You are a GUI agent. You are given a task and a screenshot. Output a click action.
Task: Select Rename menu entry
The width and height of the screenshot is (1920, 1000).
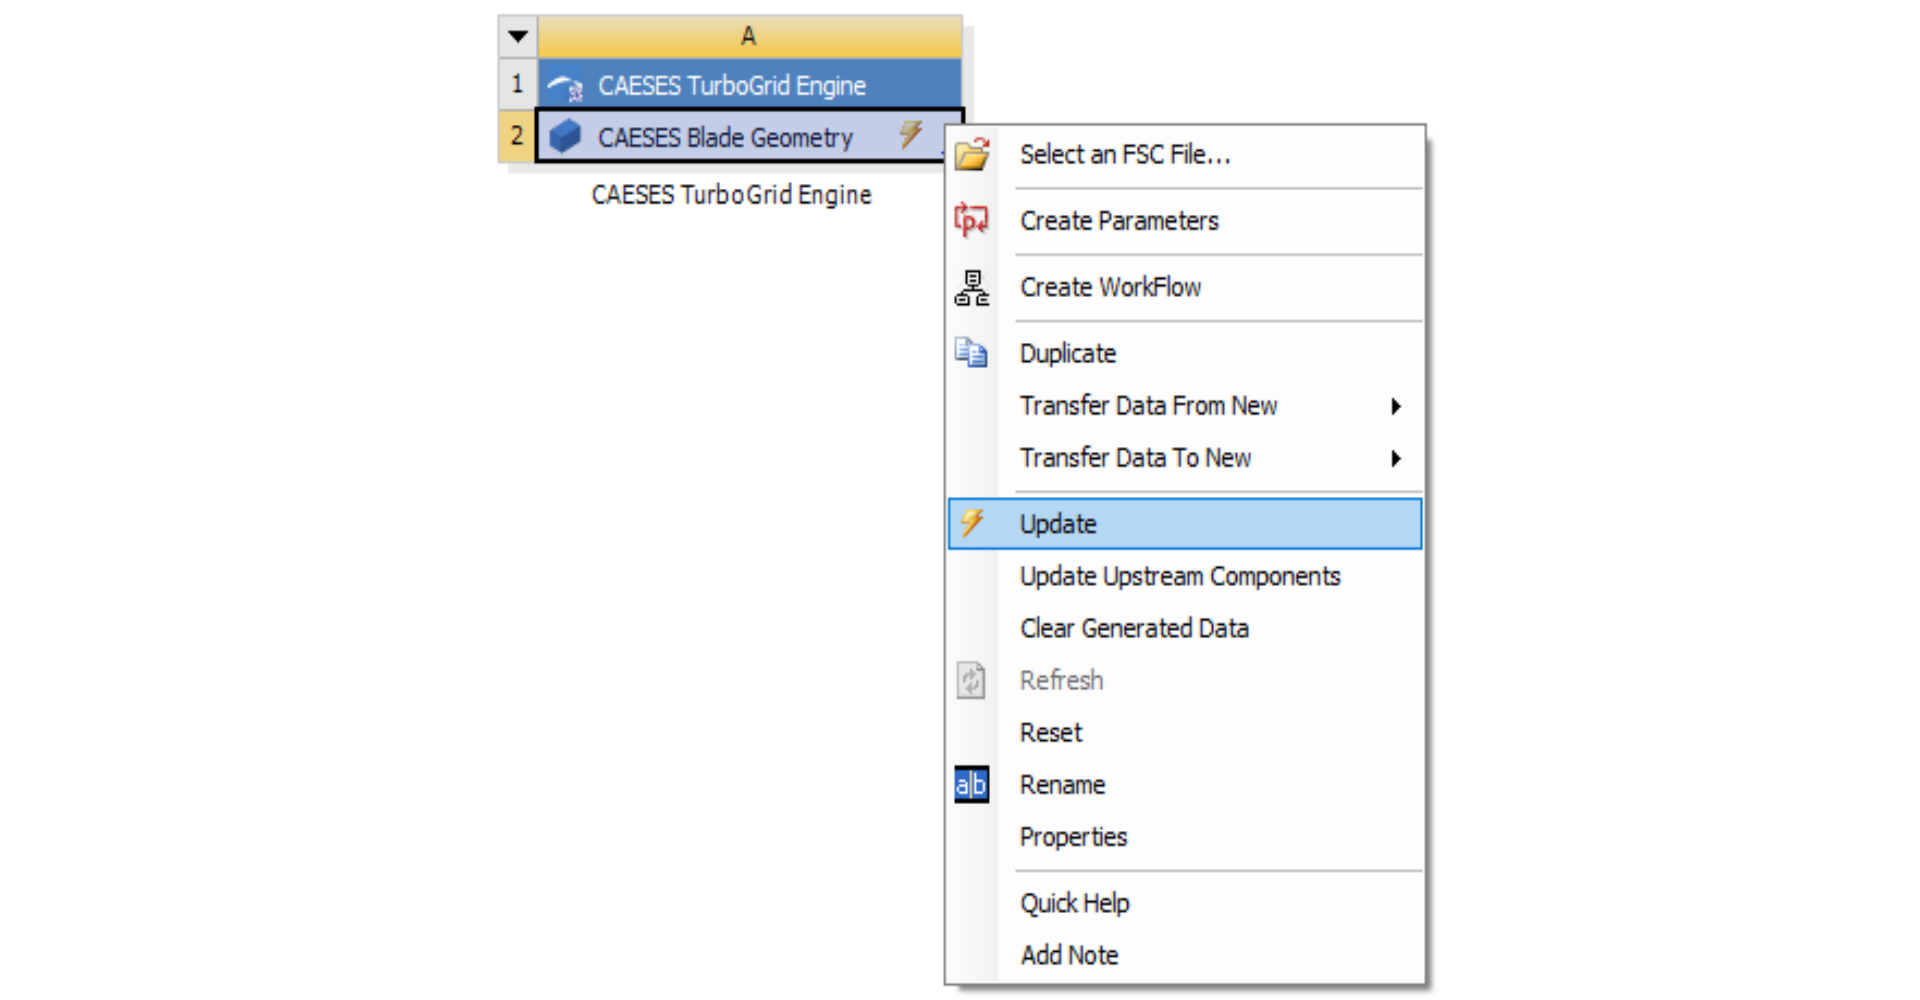pos(1185,784)
